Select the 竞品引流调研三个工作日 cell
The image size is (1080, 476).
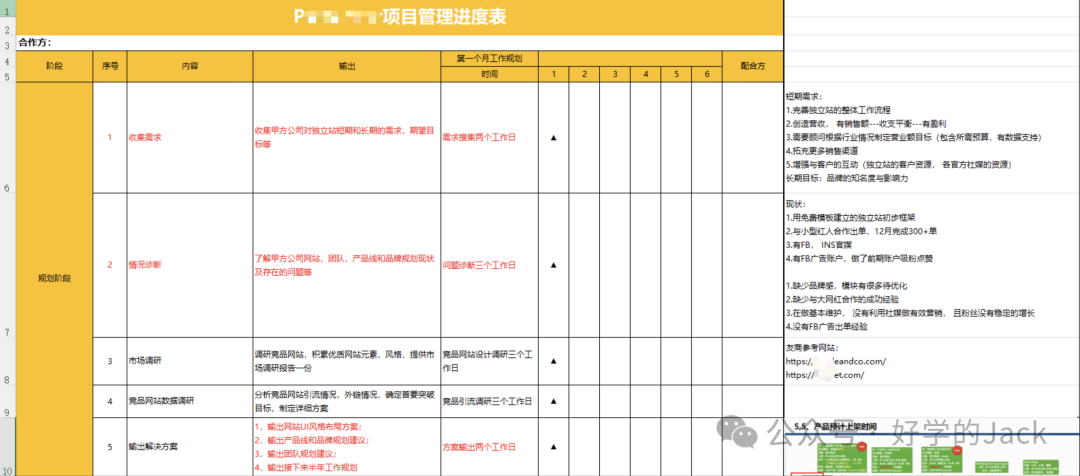[x=489, y=401]
